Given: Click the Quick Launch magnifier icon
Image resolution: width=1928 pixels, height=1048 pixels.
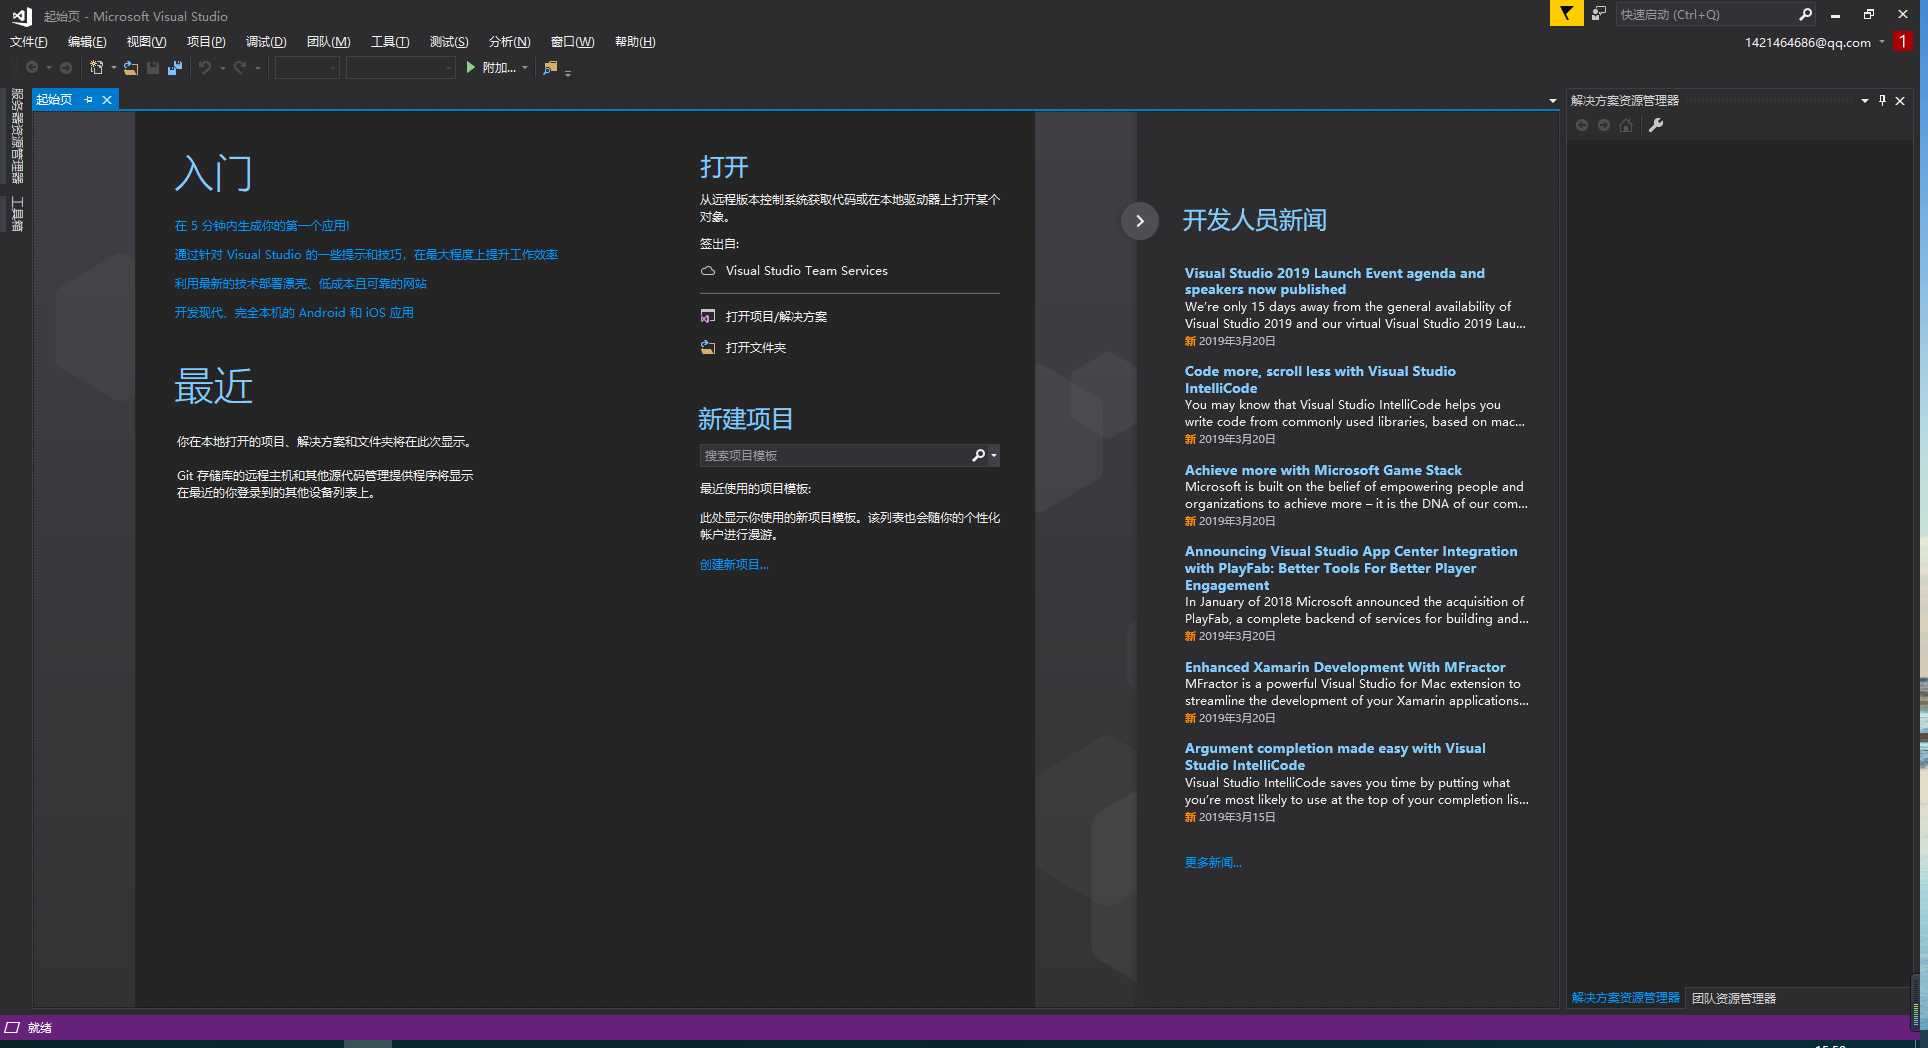Looking at the screenshot, I should click(1805, 14).
